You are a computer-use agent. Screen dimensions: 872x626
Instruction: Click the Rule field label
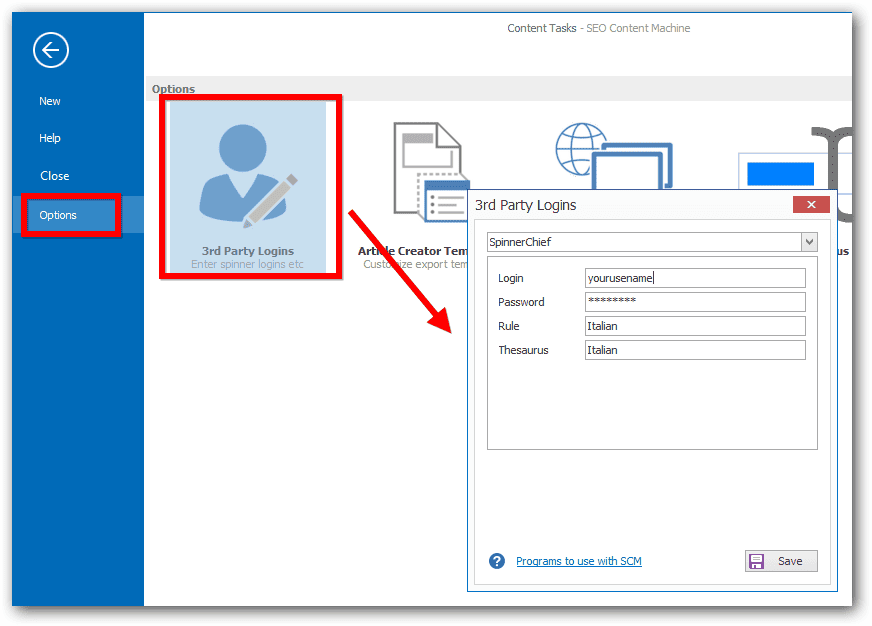pyautogui.click(x=508, y=326)
